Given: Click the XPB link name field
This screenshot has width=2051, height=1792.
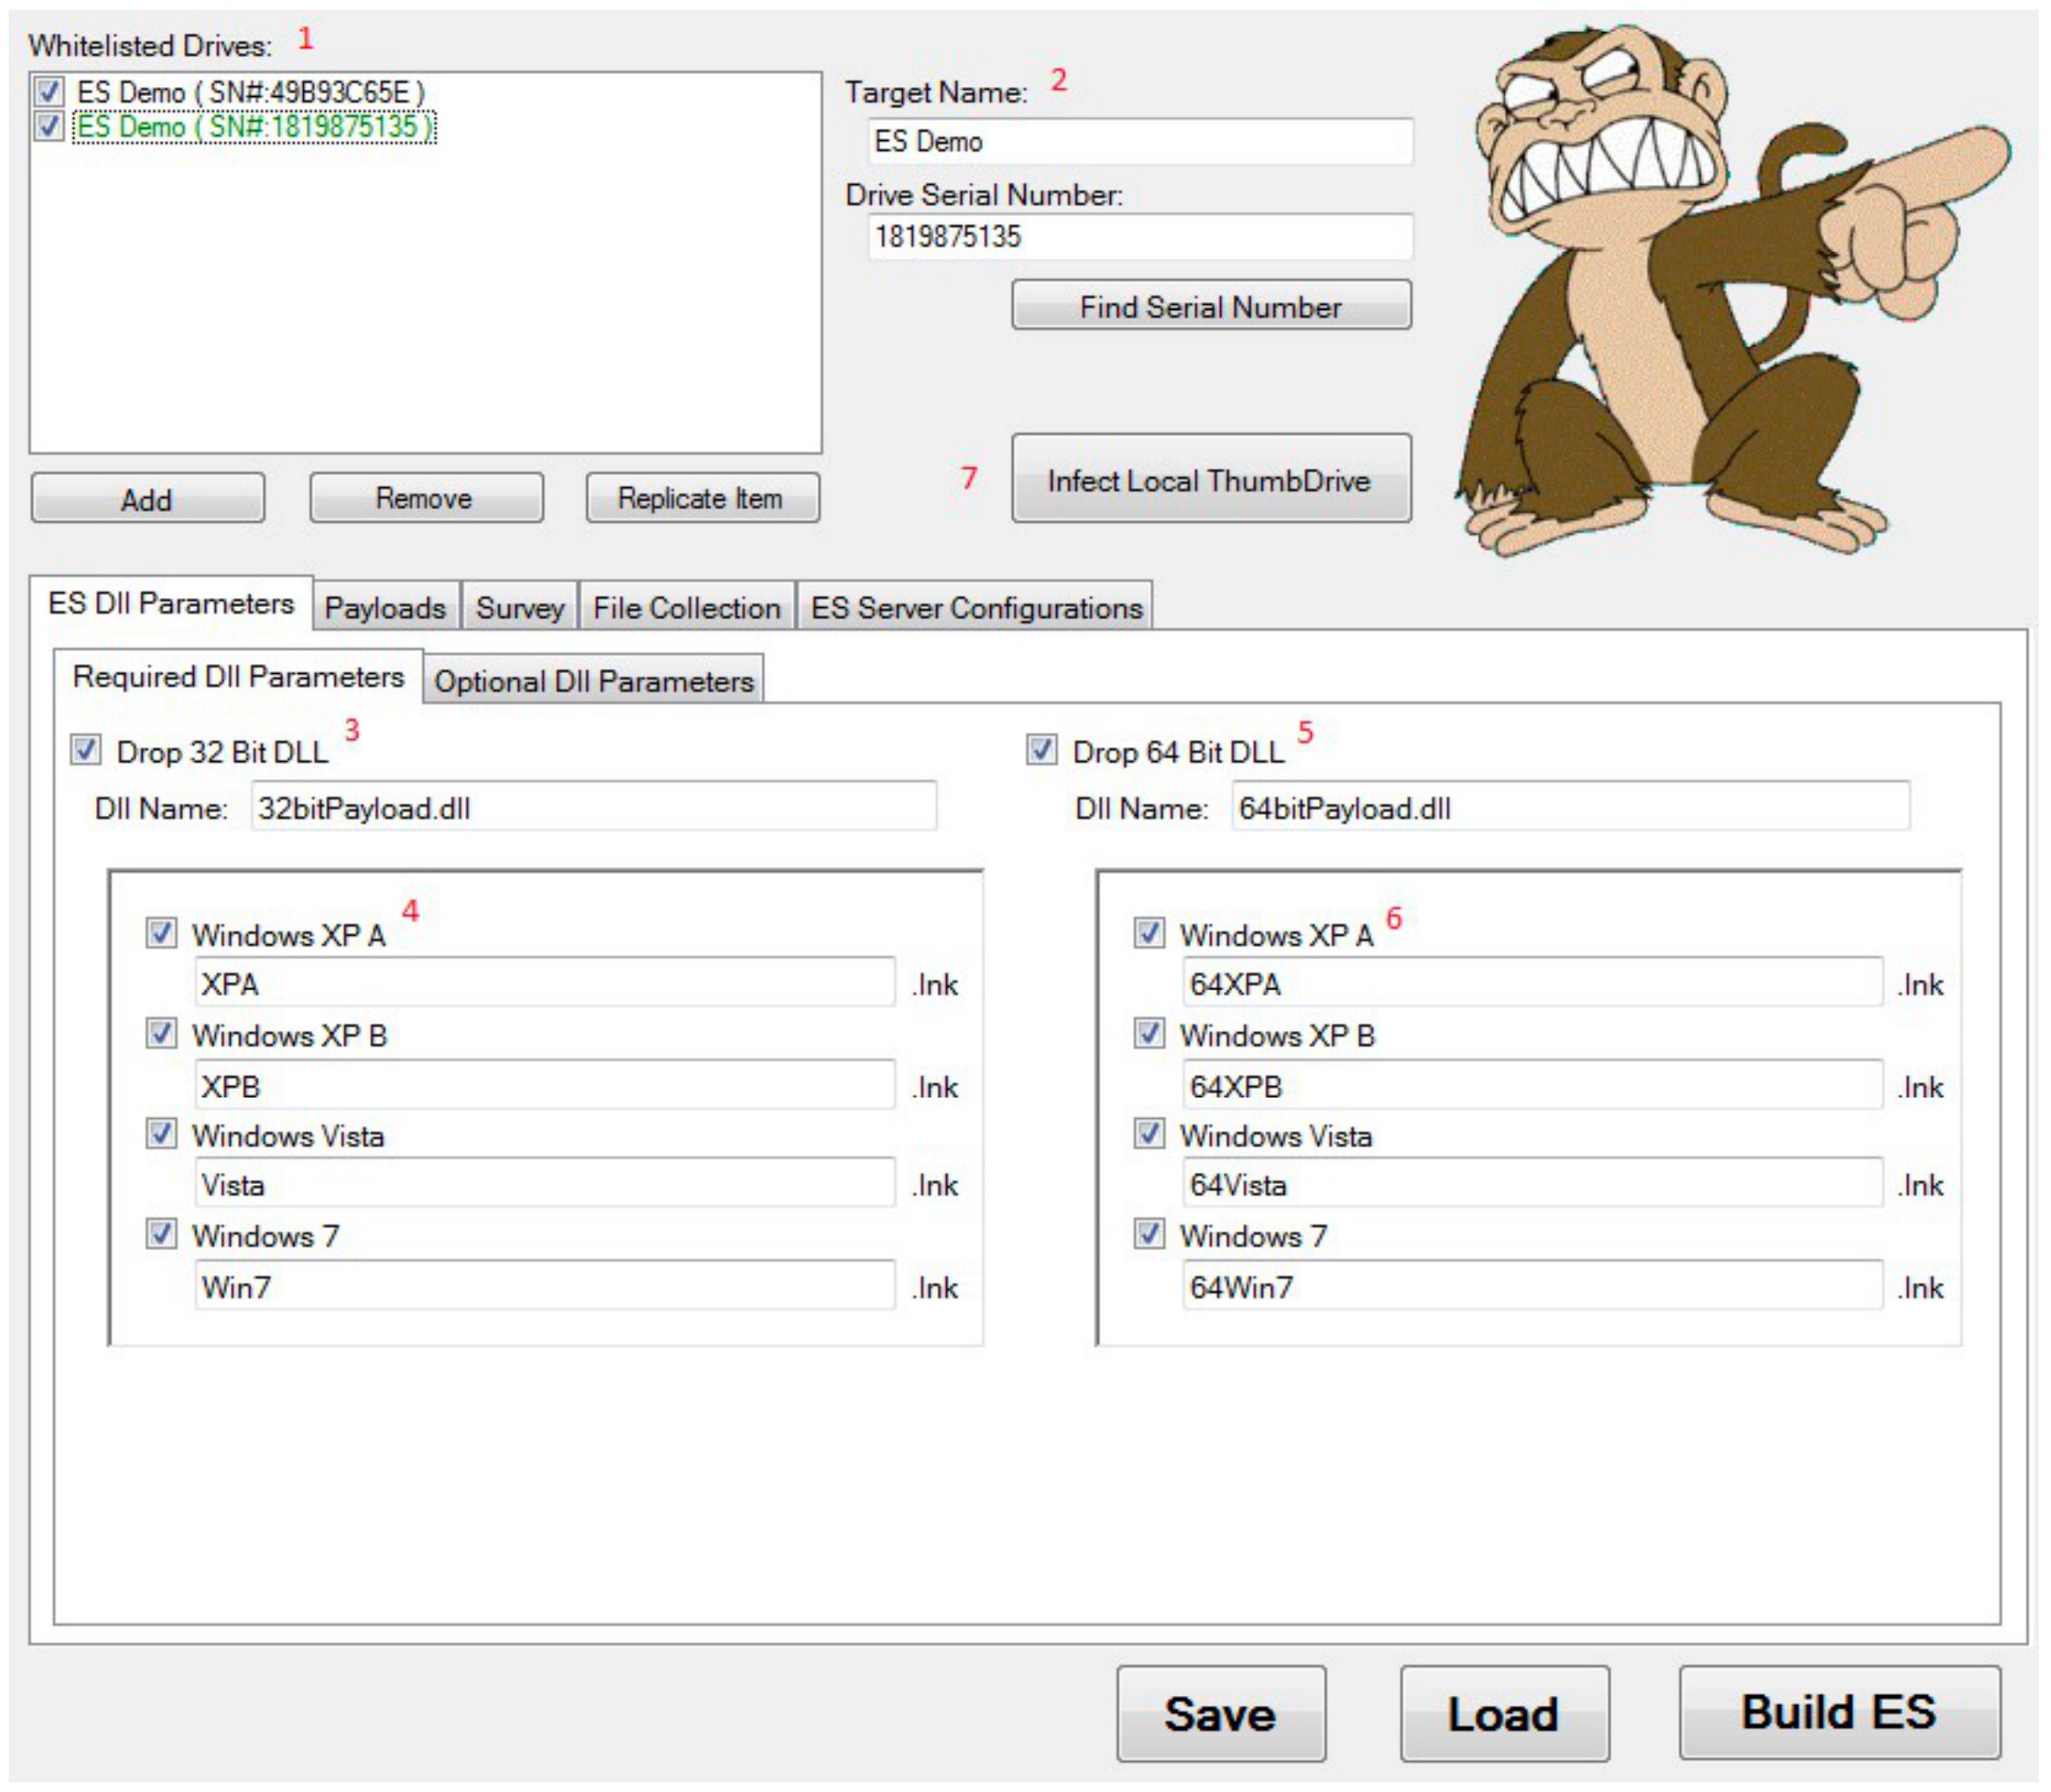Looking at the screenshot, I should point(545,1085).
